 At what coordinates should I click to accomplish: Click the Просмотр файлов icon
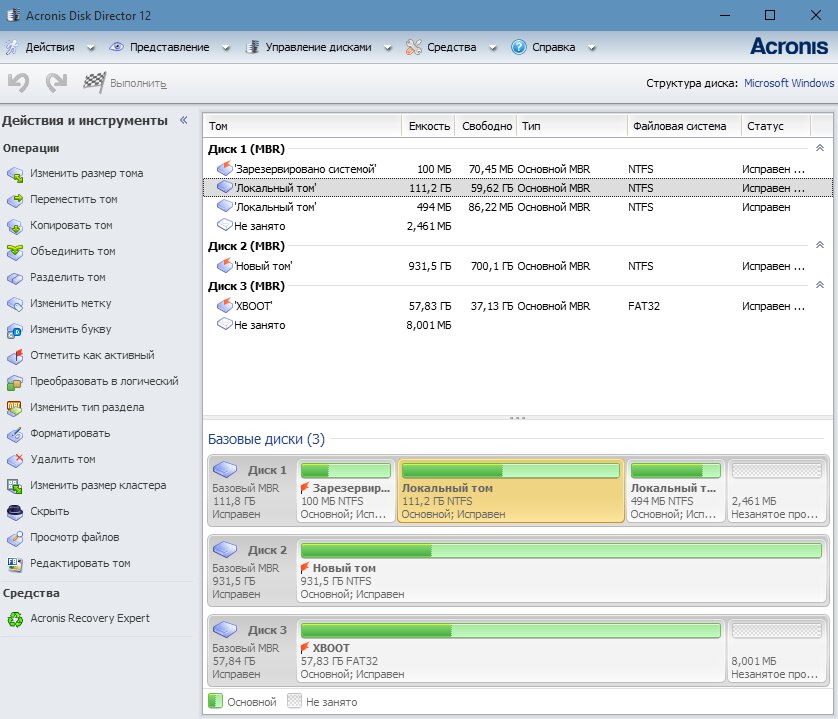pos(15,538)
